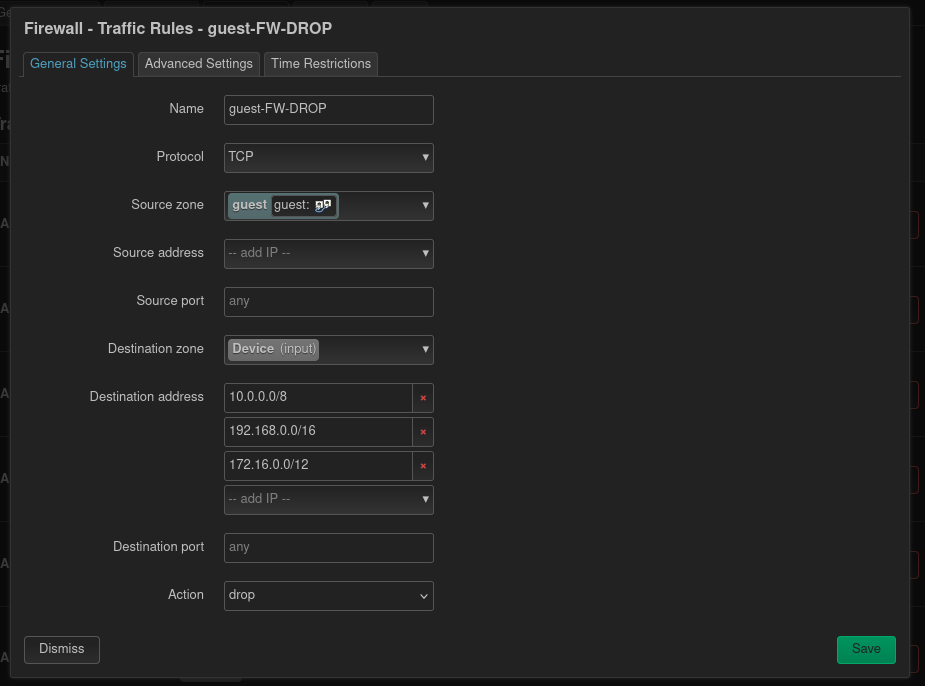
Task: Open the add IP dropdown under Destination address
Action: [425, 498]
